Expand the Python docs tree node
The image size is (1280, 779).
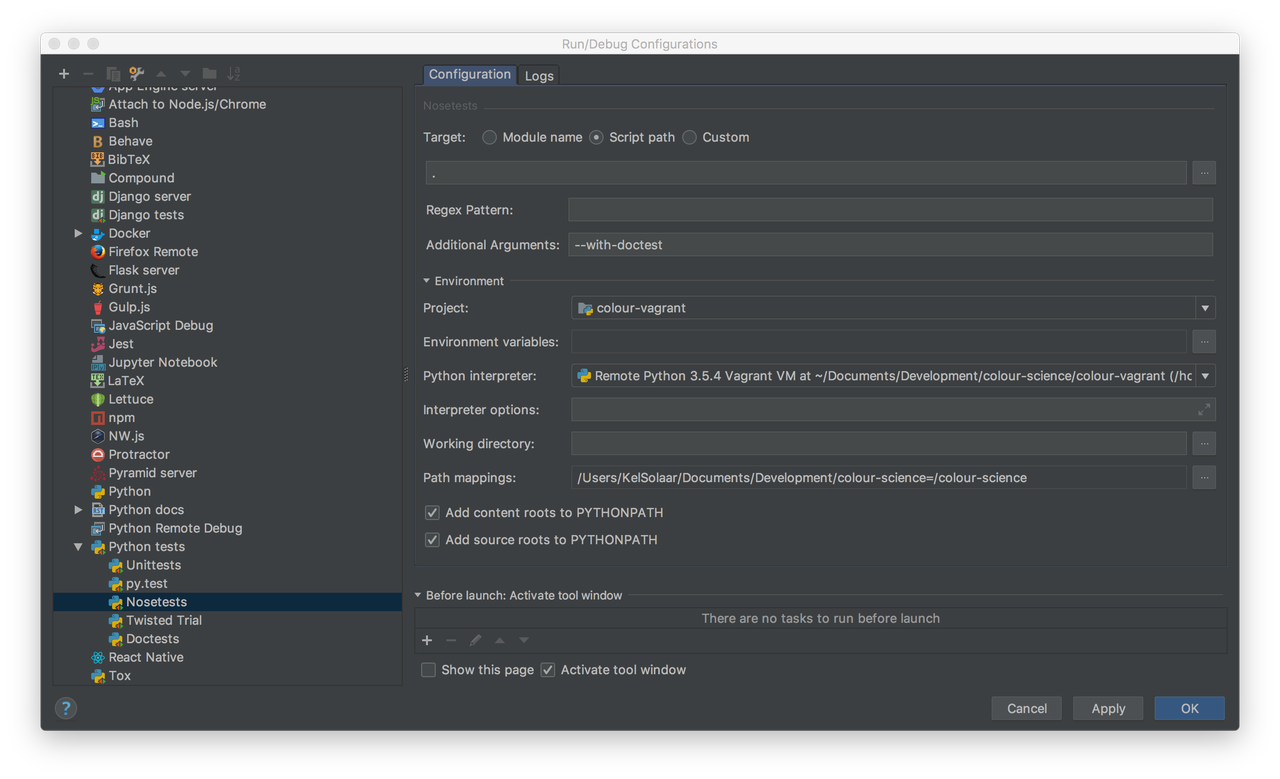(x=78, y=510)
